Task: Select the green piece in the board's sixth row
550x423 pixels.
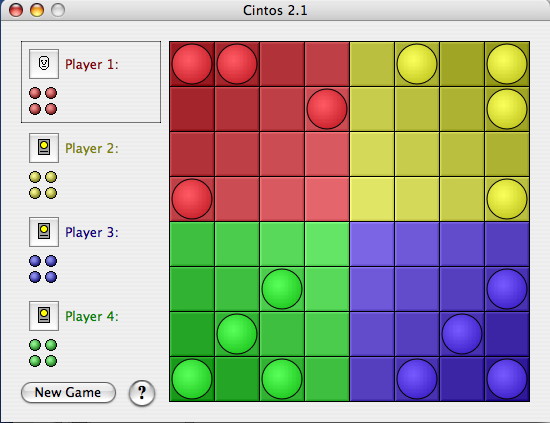Action: click(282, 289)
